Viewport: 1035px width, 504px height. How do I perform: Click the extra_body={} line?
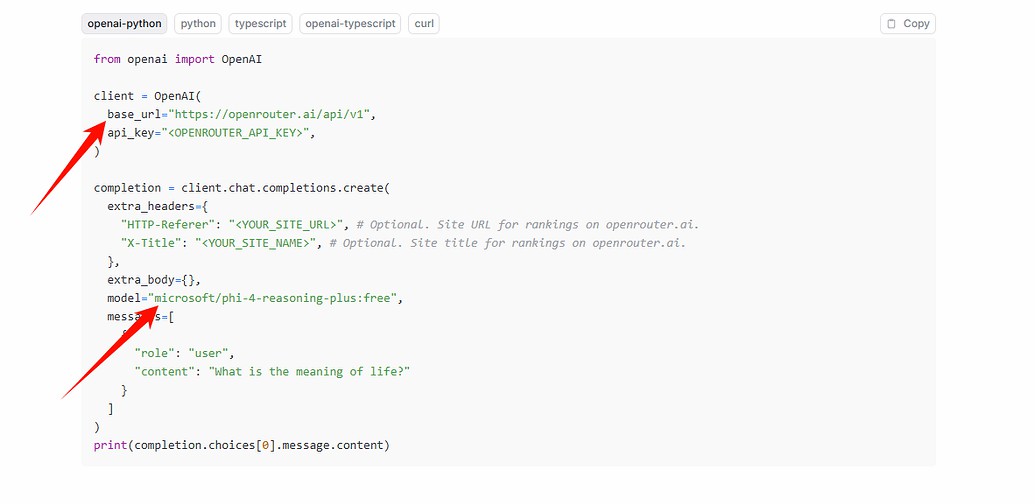click(154, 280)
